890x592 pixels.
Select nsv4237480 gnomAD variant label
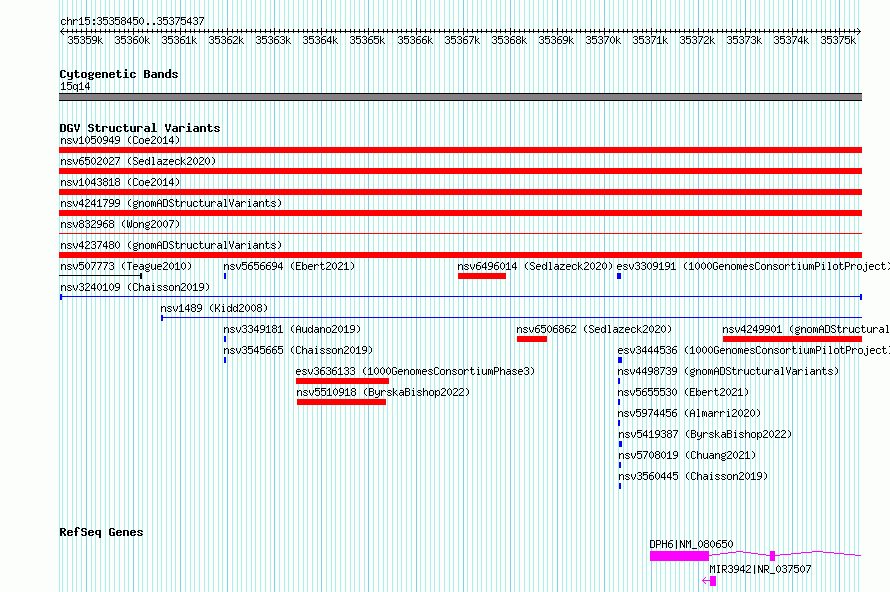click(171, 245)
